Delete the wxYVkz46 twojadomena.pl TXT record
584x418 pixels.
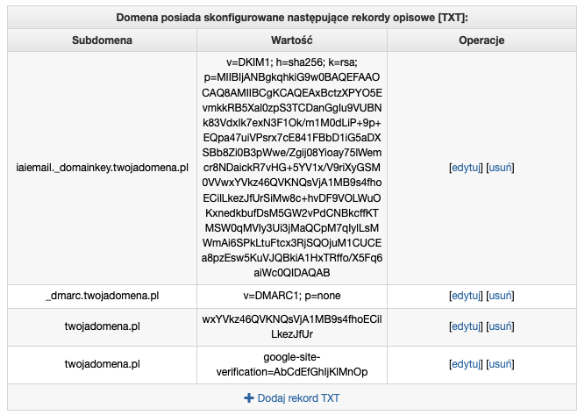pyautogui.click(x=500, y=327)
